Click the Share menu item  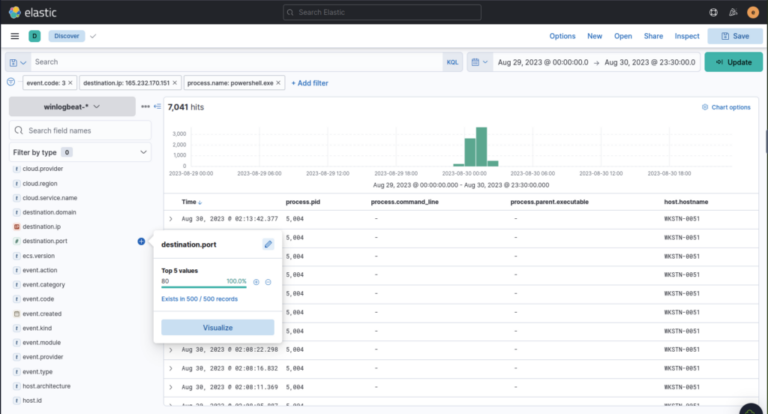pos(653,36)
